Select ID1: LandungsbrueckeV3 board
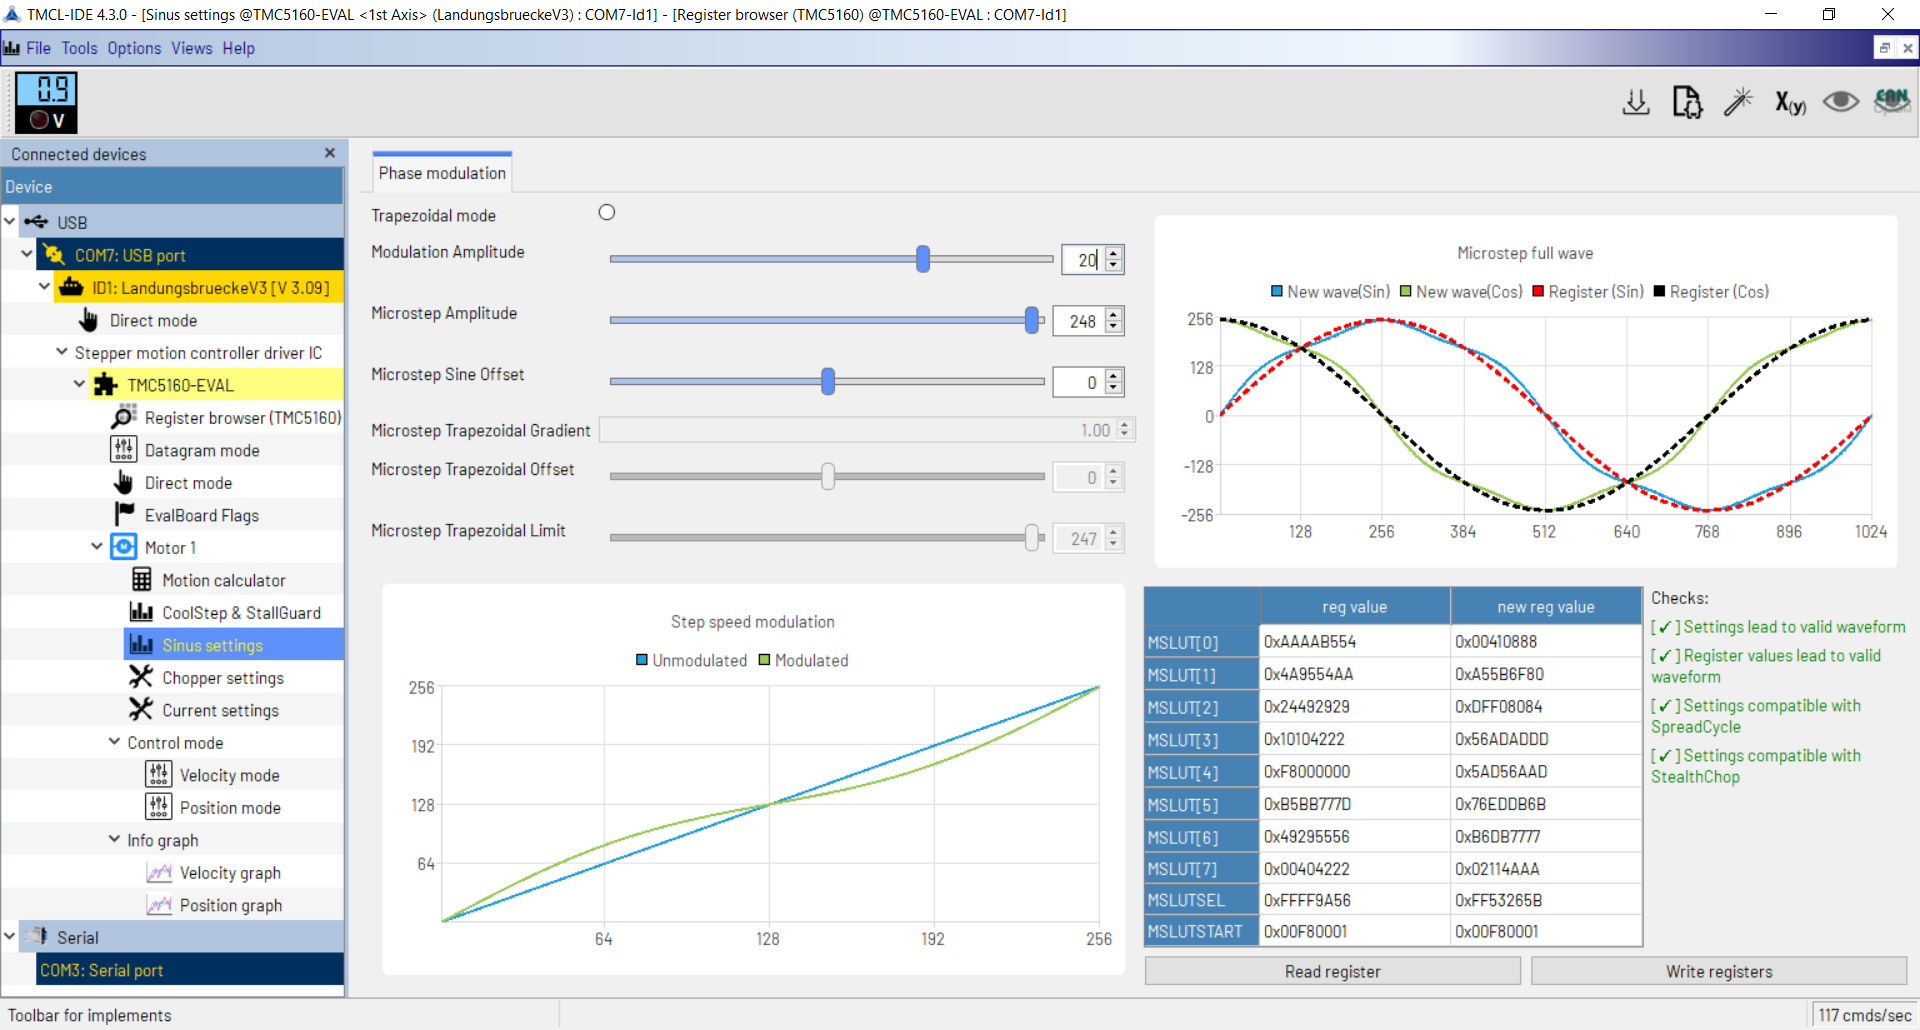Screen dimensions: 1920x1030 [199, 288]
